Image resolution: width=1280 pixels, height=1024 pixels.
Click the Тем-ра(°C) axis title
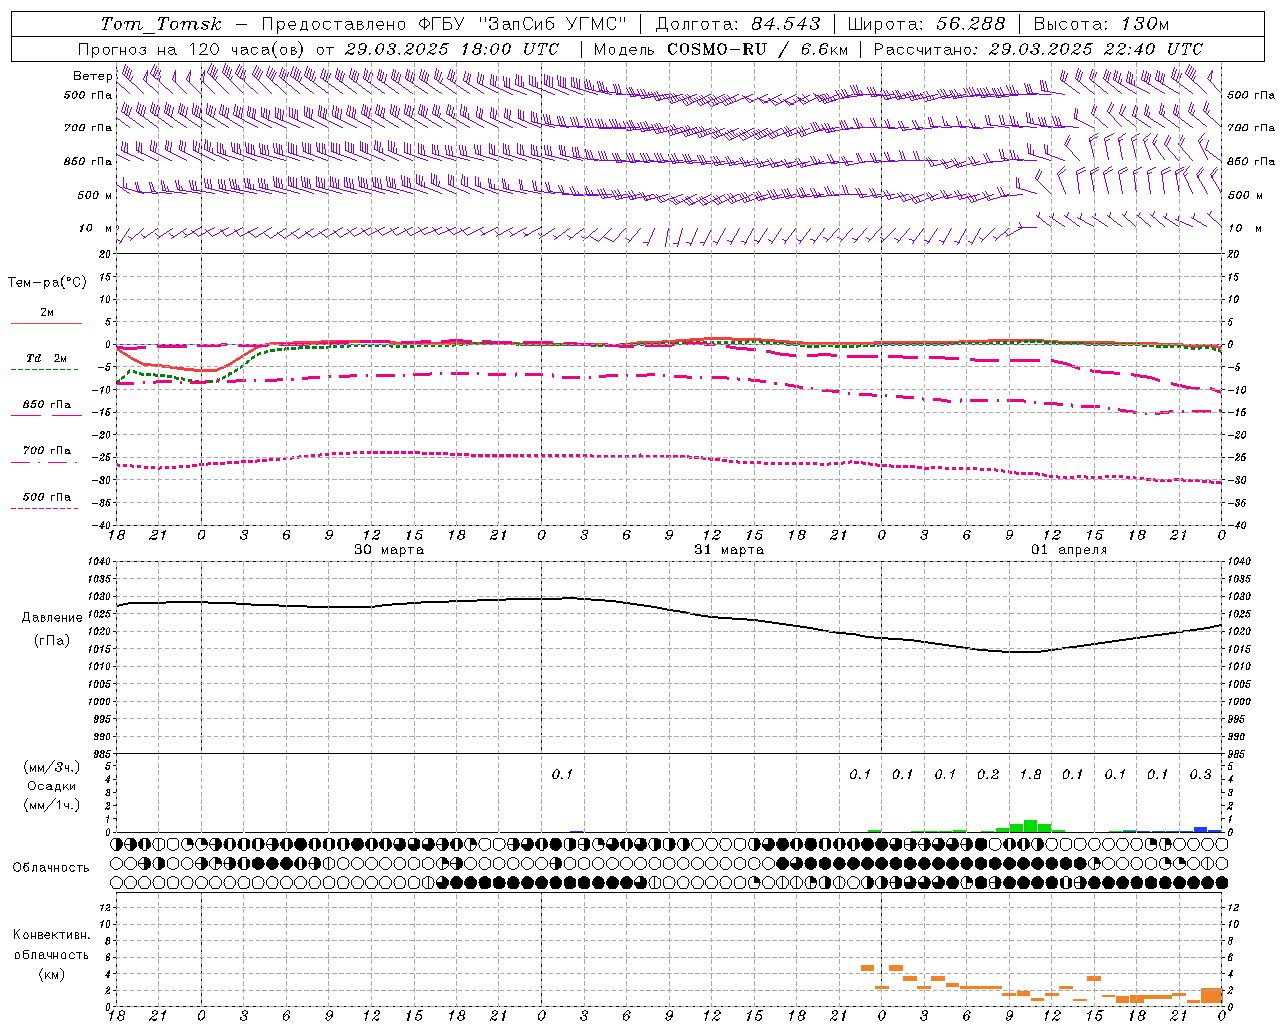(47, 283)
